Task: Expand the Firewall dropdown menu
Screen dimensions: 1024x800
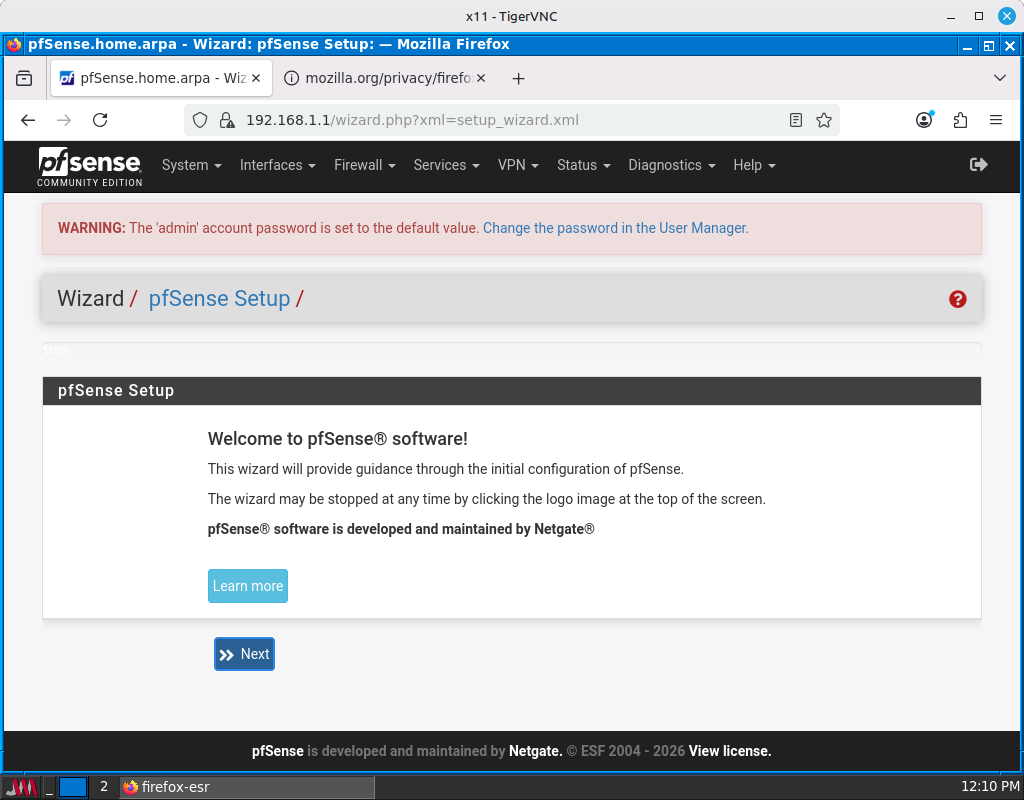Action: (364, 165)
